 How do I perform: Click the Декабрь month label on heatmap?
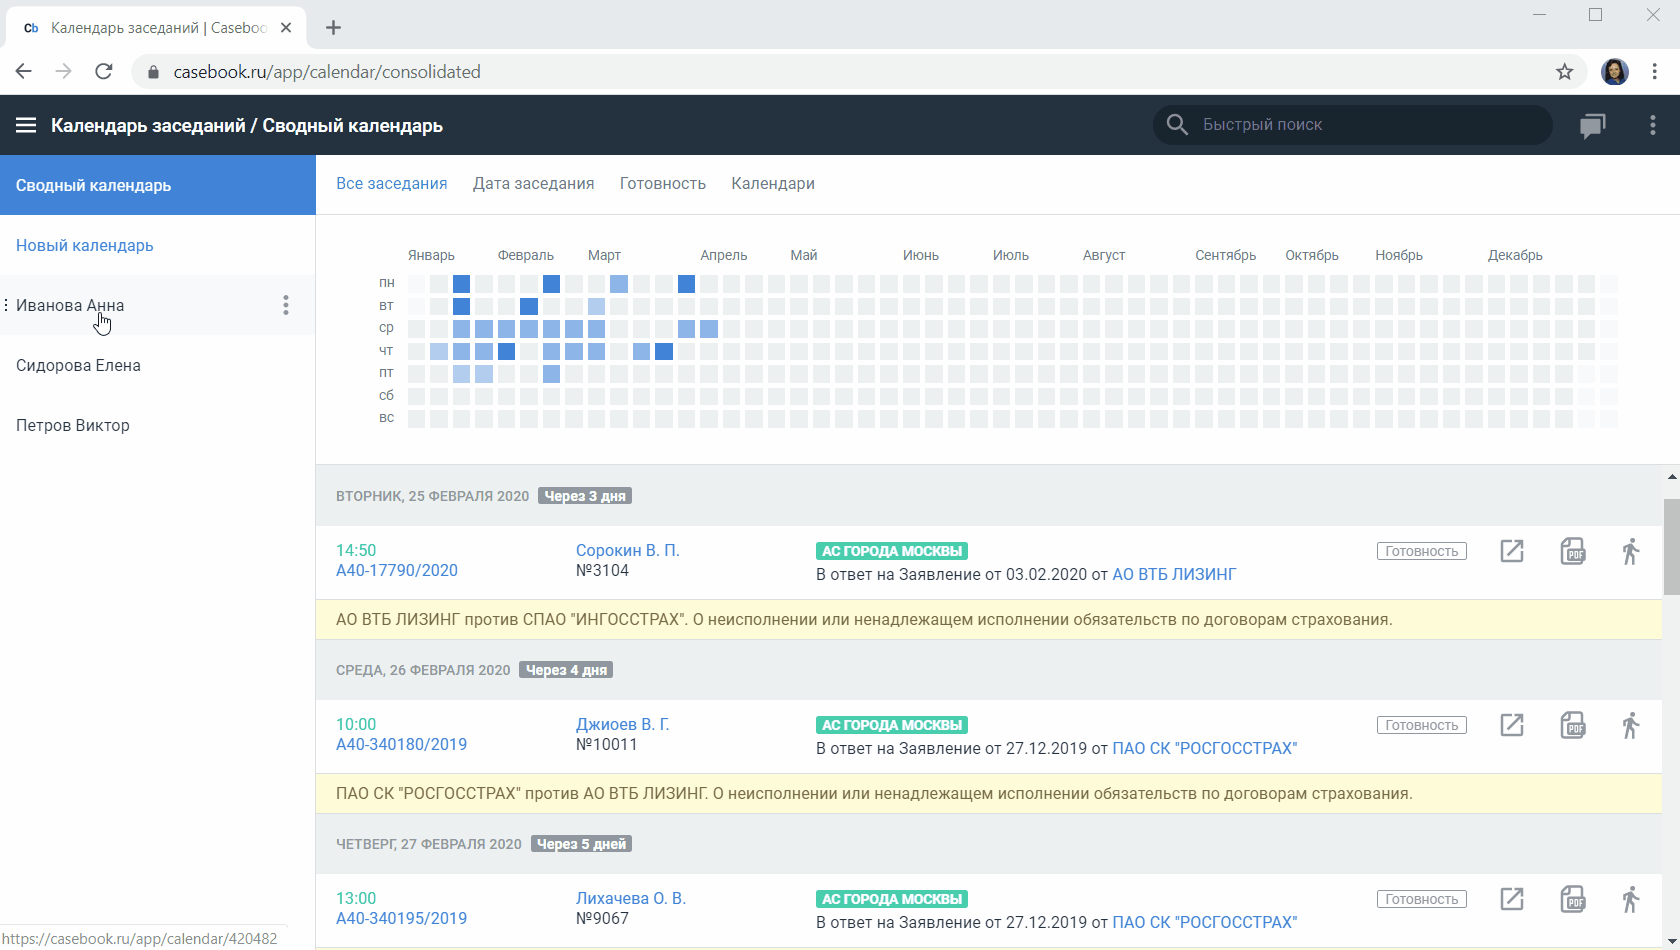[x=1515, y=256]
